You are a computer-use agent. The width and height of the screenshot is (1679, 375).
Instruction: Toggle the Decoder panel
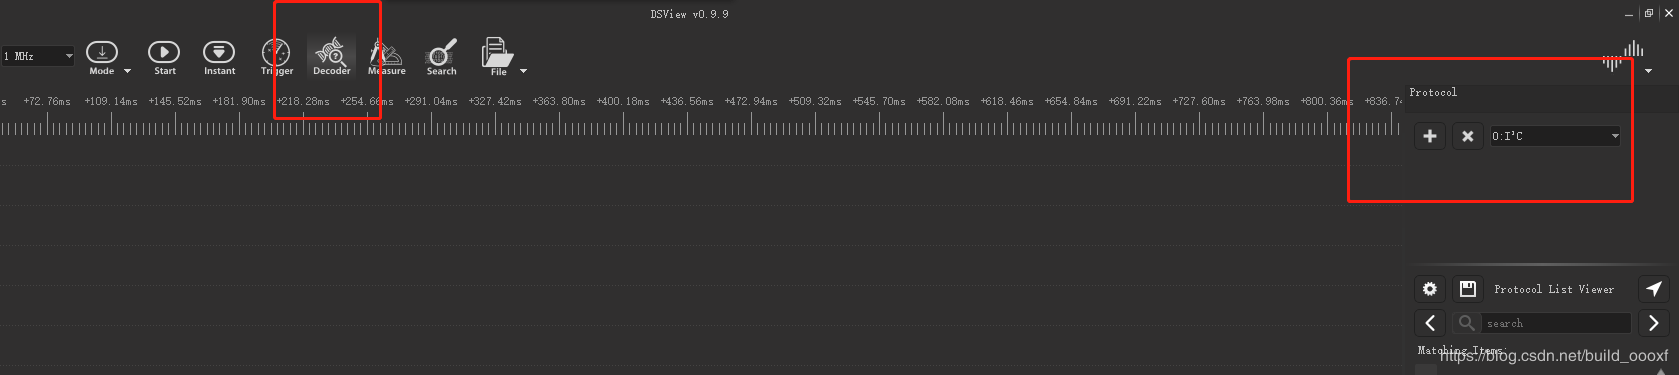(331, 57)
